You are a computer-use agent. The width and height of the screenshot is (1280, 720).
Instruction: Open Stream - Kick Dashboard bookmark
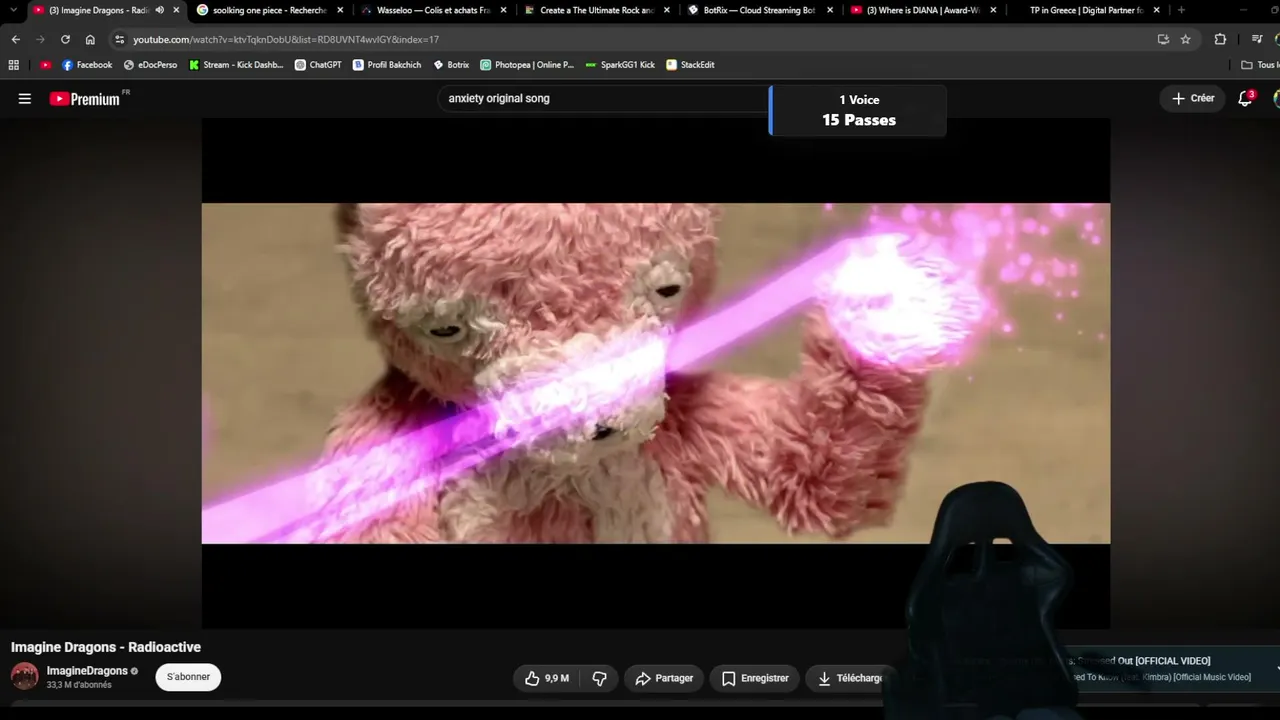236,65
